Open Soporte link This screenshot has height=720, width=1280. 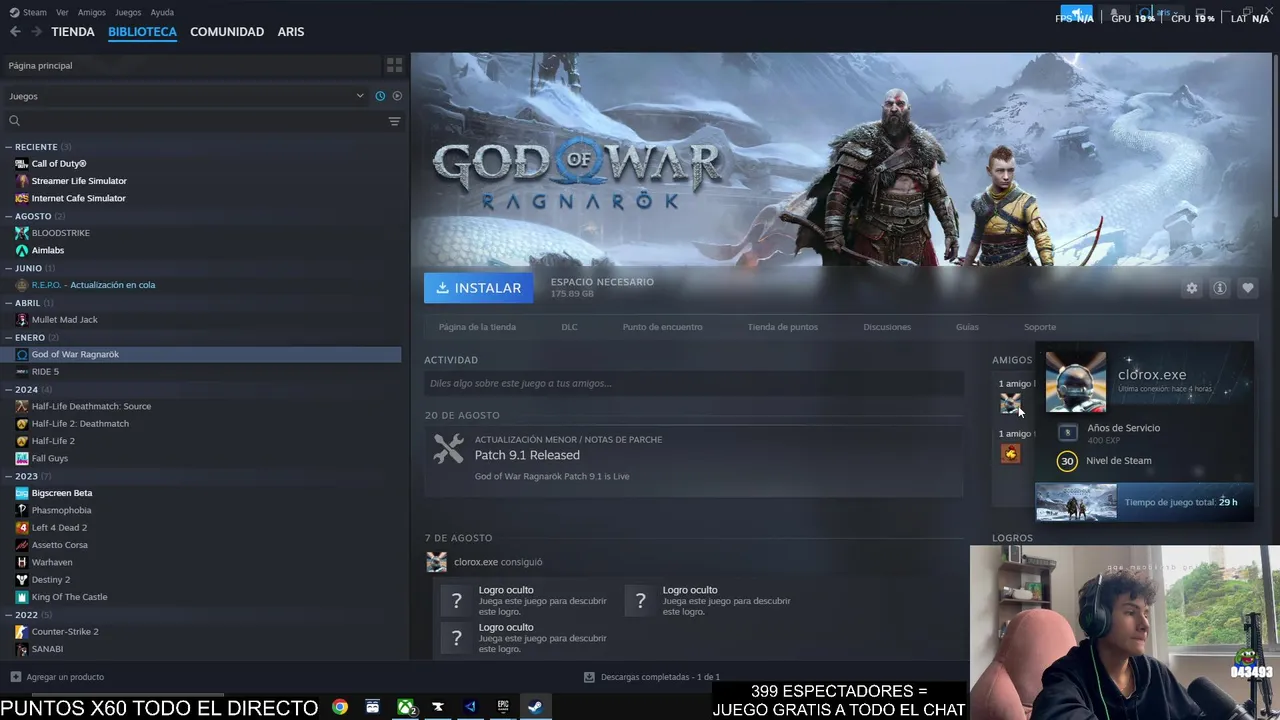(1040, 327)
